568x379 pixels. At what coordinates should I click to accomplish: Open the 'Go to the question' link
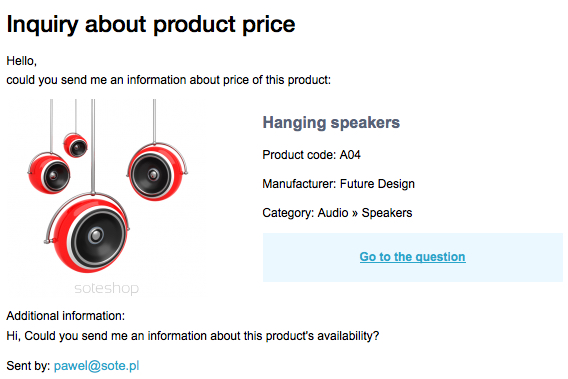click(x=412, y=257)
